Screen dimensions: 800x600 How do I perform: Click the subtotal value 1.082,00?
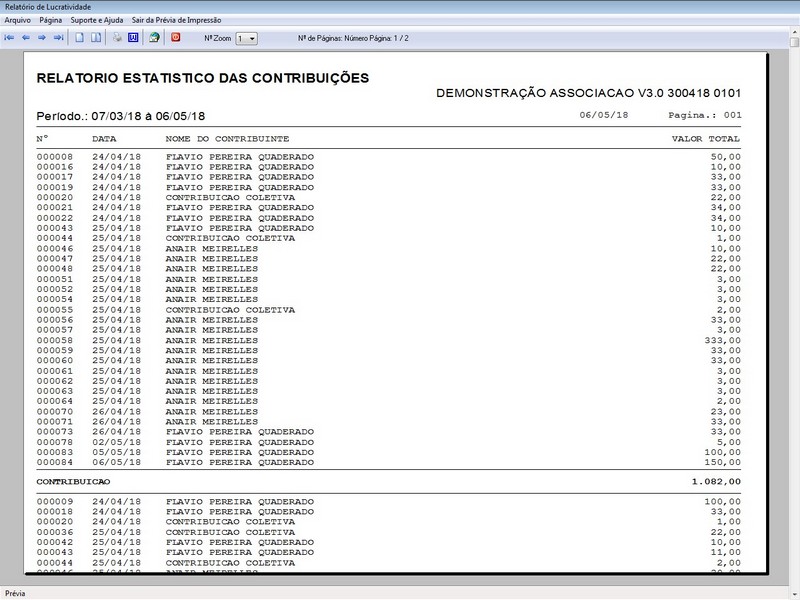click(716, 482)
